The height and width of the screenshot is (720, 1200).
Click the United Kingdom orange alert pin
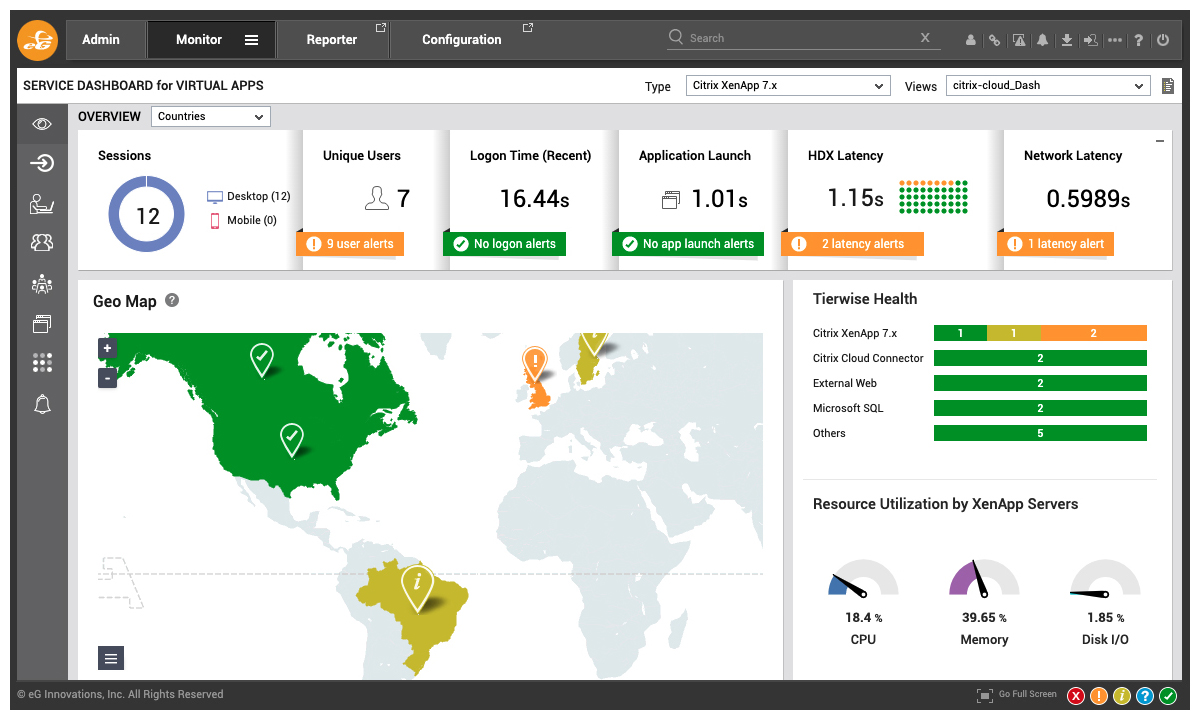click(536, 364)
